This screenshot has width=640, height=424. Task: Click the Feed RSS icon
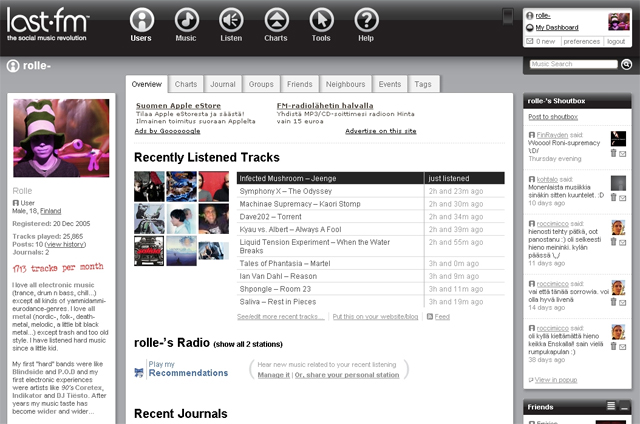coord(429,316)
